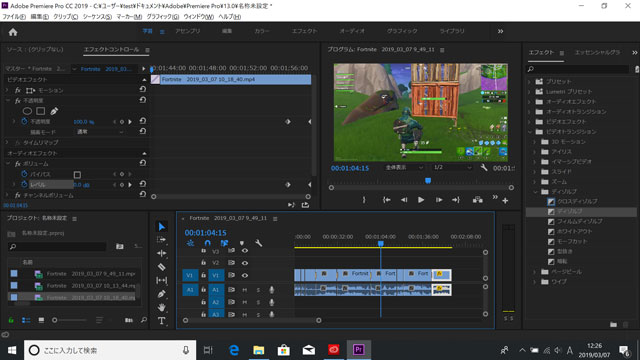Toggle Linked Selection in timeline

[x=224, y=243]
